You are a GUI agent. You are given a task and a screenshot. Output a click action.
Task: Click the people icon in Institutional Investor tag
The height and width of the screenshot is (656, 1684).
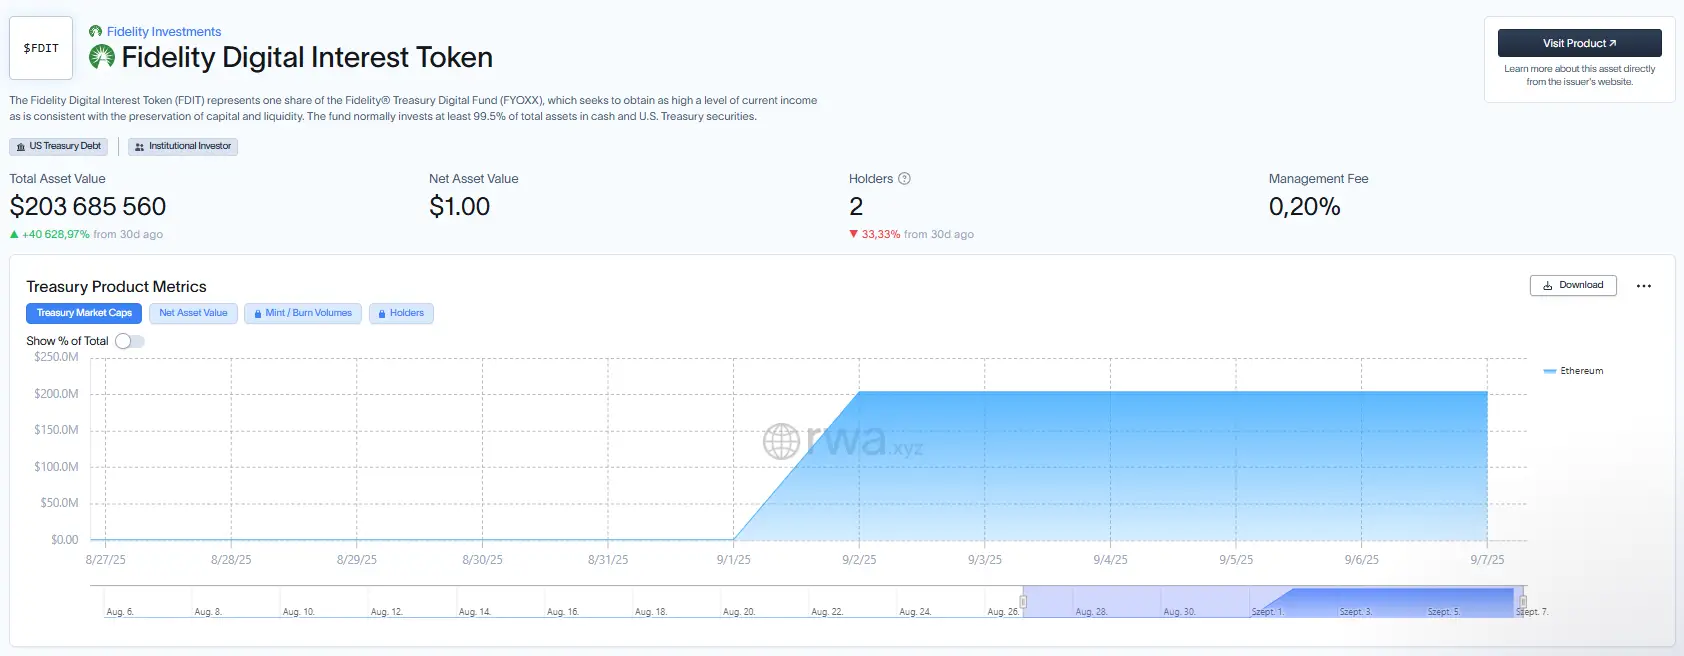pos(140,147)
